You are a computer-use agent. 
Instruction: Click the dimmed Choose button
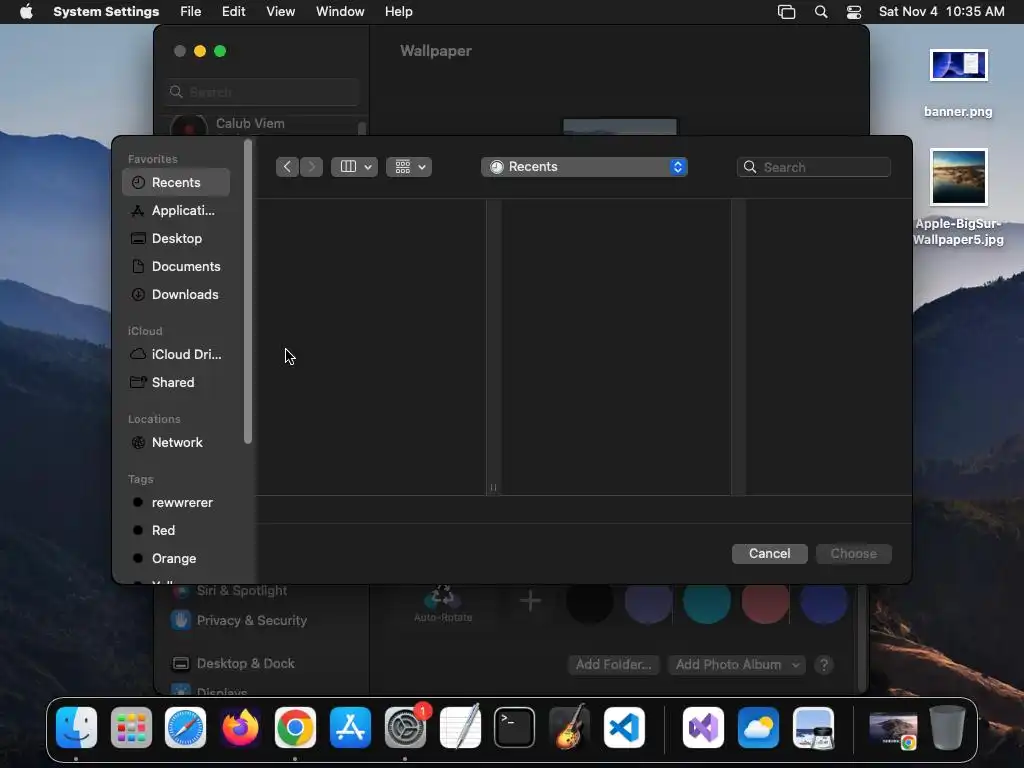854,553
